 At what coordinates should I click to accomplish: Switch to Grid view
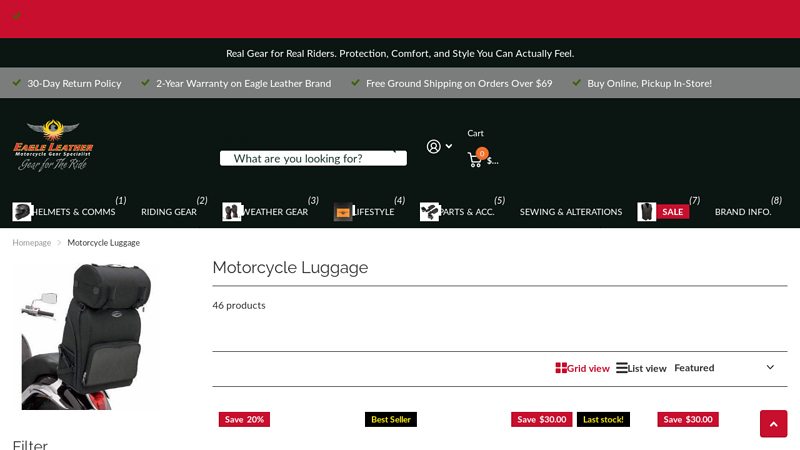[x=582, y=368]
